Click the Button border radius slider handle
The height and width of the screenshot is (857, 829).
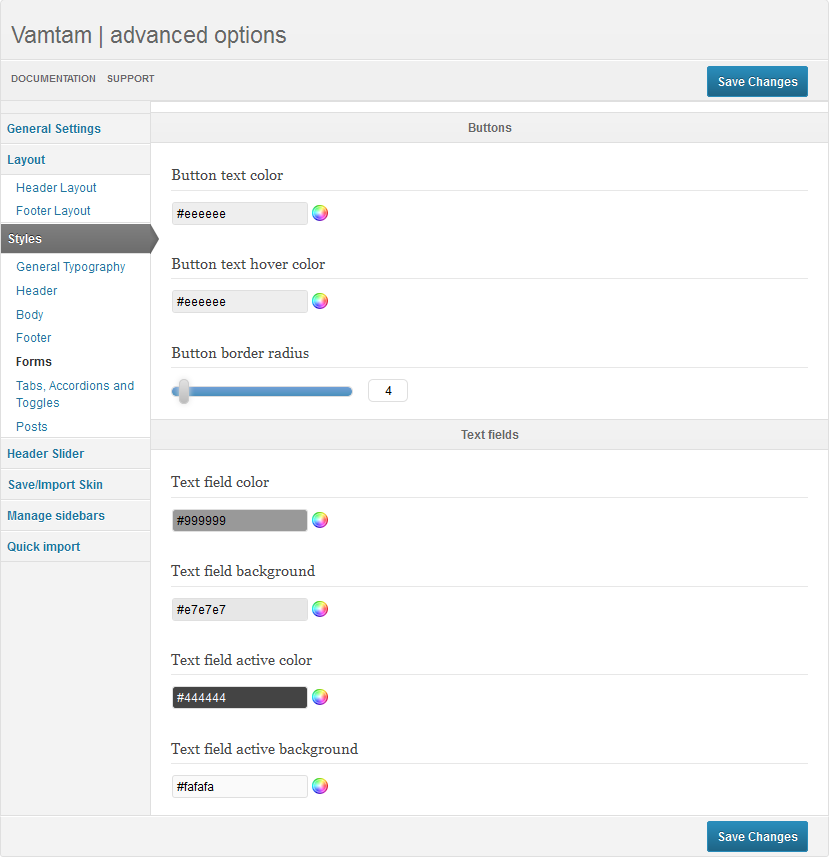[184, 391]
